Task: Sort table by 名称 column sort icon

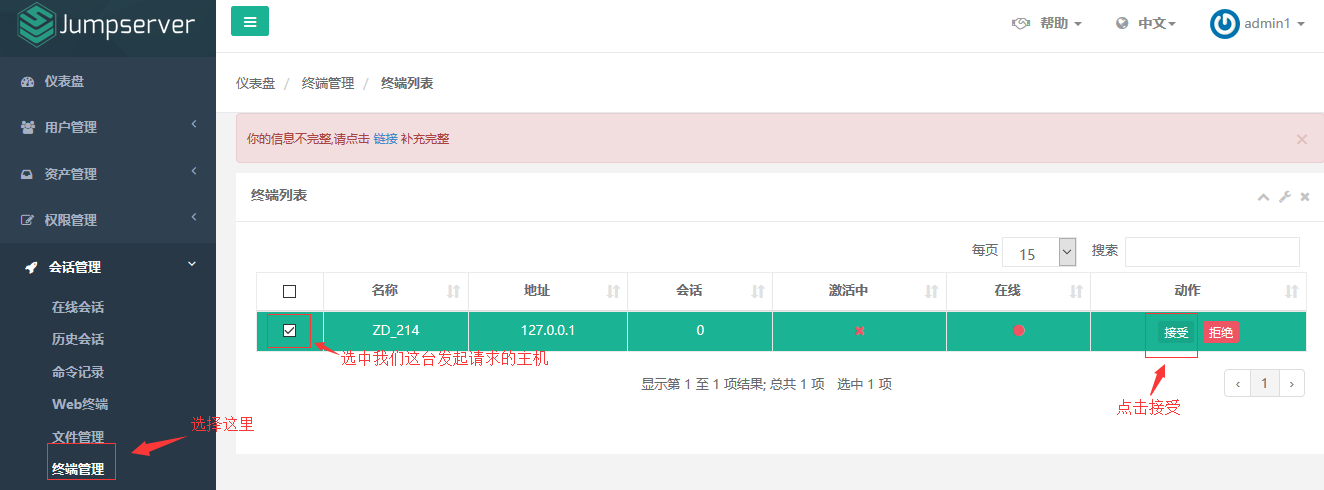Action: tap(453, 291)
